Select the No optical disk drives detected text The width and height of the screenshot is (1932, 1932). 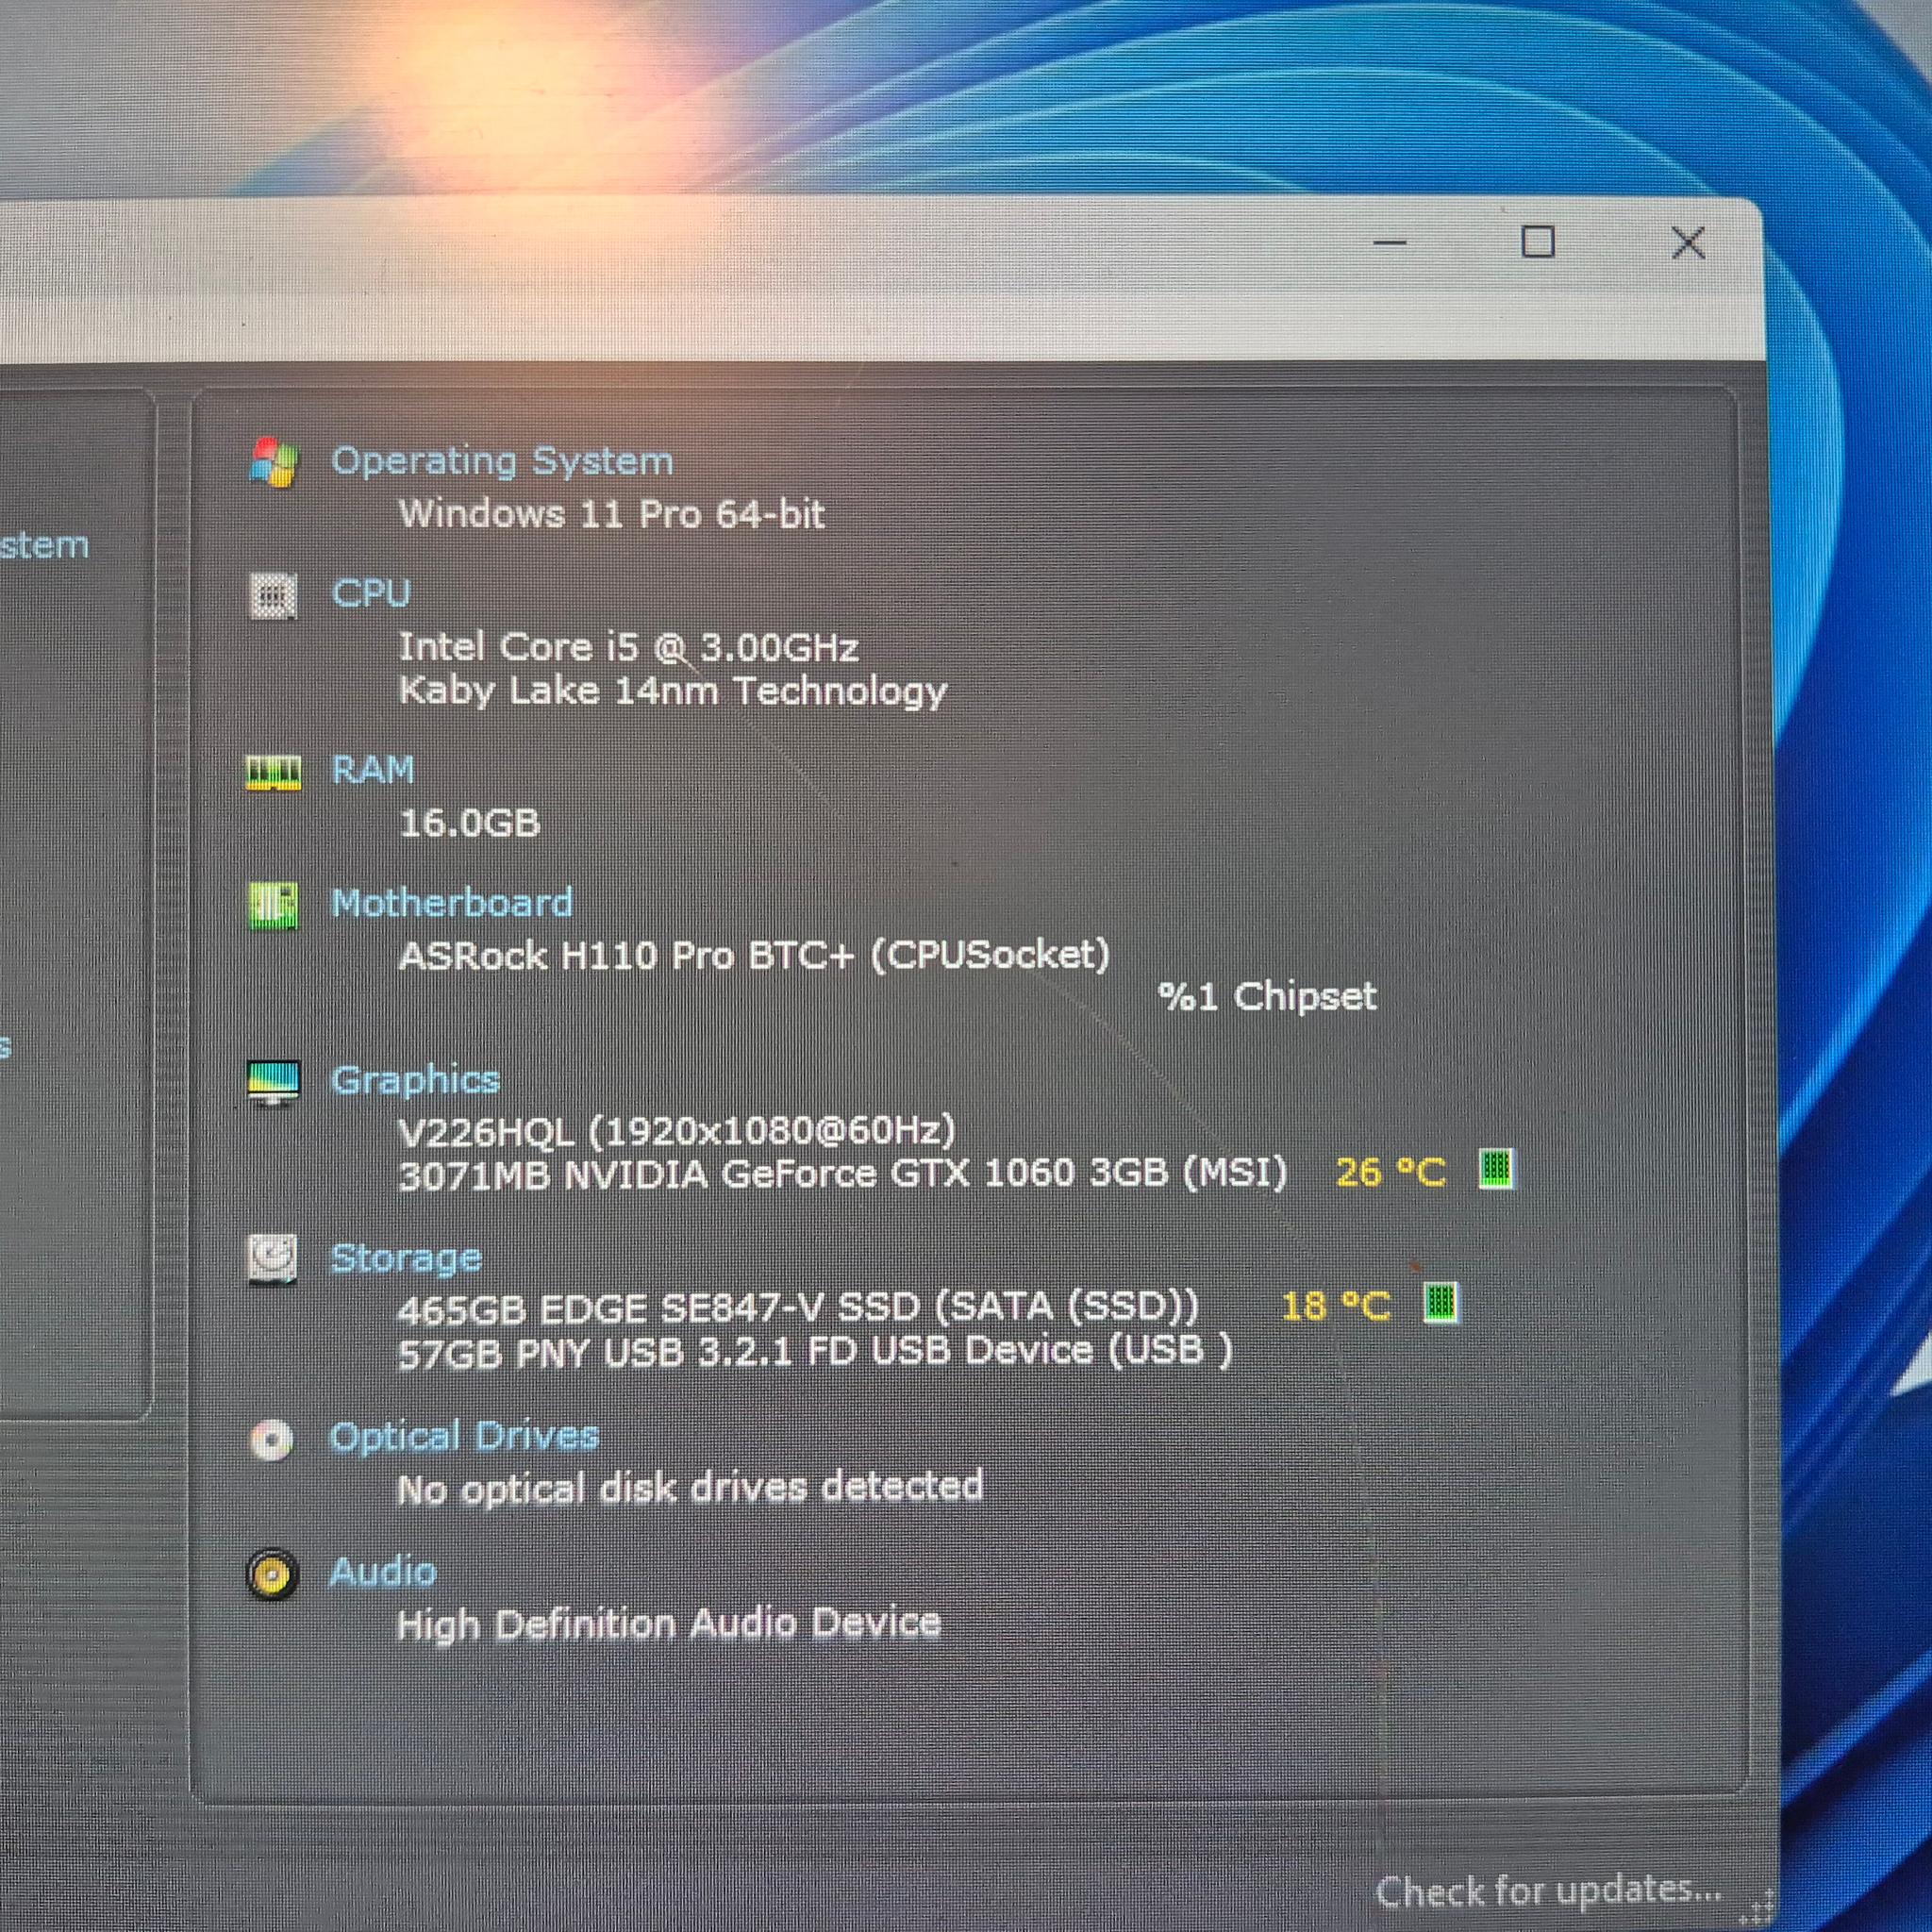point(690,1488)
